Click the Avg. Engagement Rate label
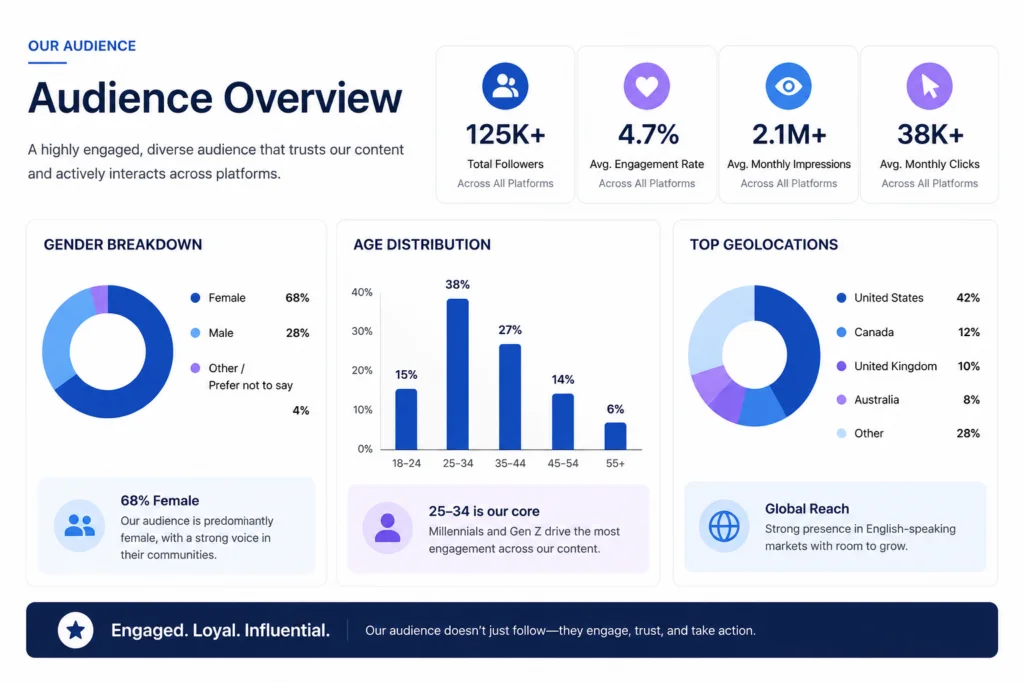The image size is (1024, 683). click(x=647, y=165)
